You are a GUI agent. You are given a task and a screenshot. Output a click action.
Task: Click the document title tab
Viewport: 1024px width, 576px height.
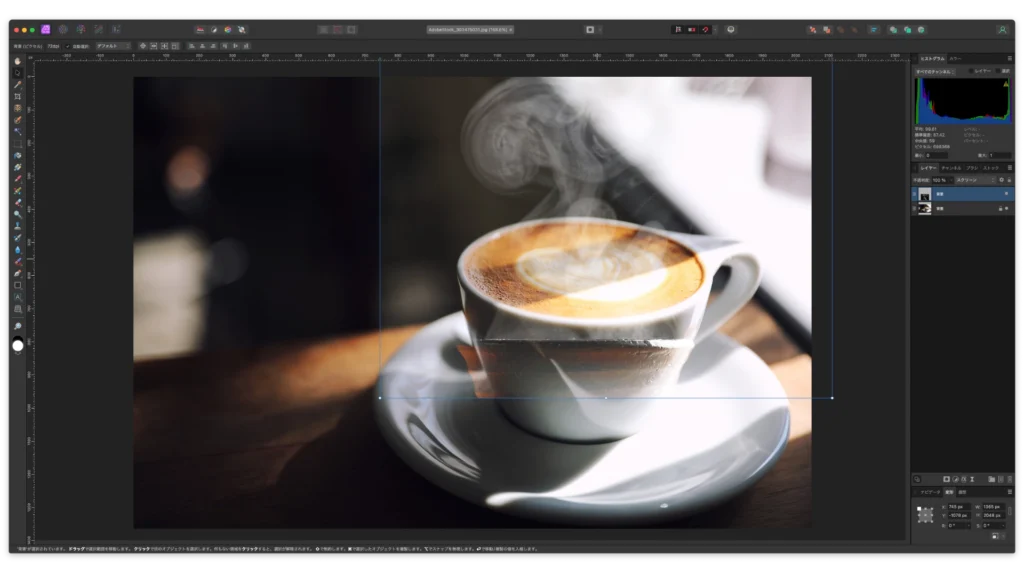coord(470,30)
